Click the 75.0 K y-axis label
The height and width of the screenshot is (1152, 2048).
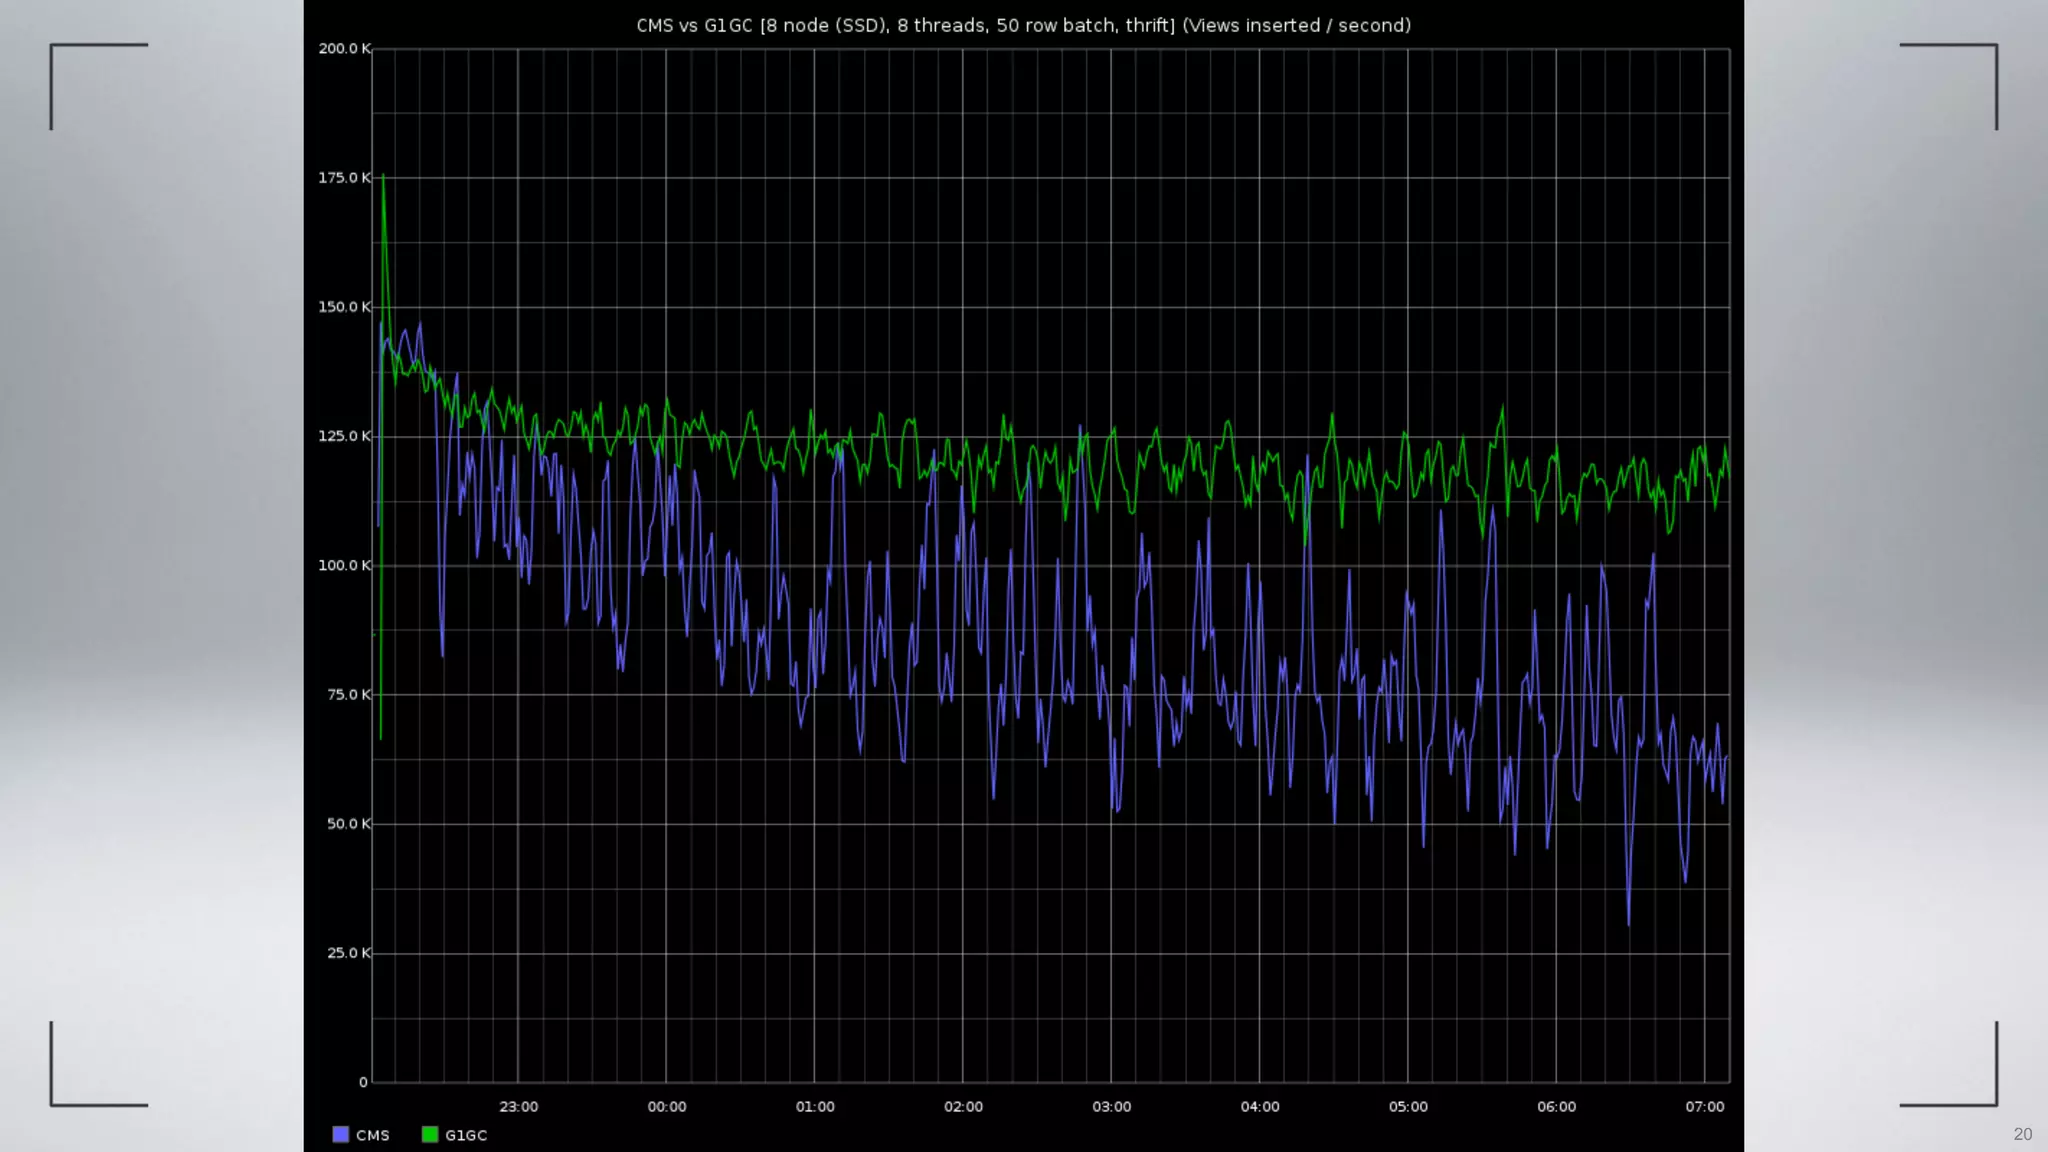(348, 695)
